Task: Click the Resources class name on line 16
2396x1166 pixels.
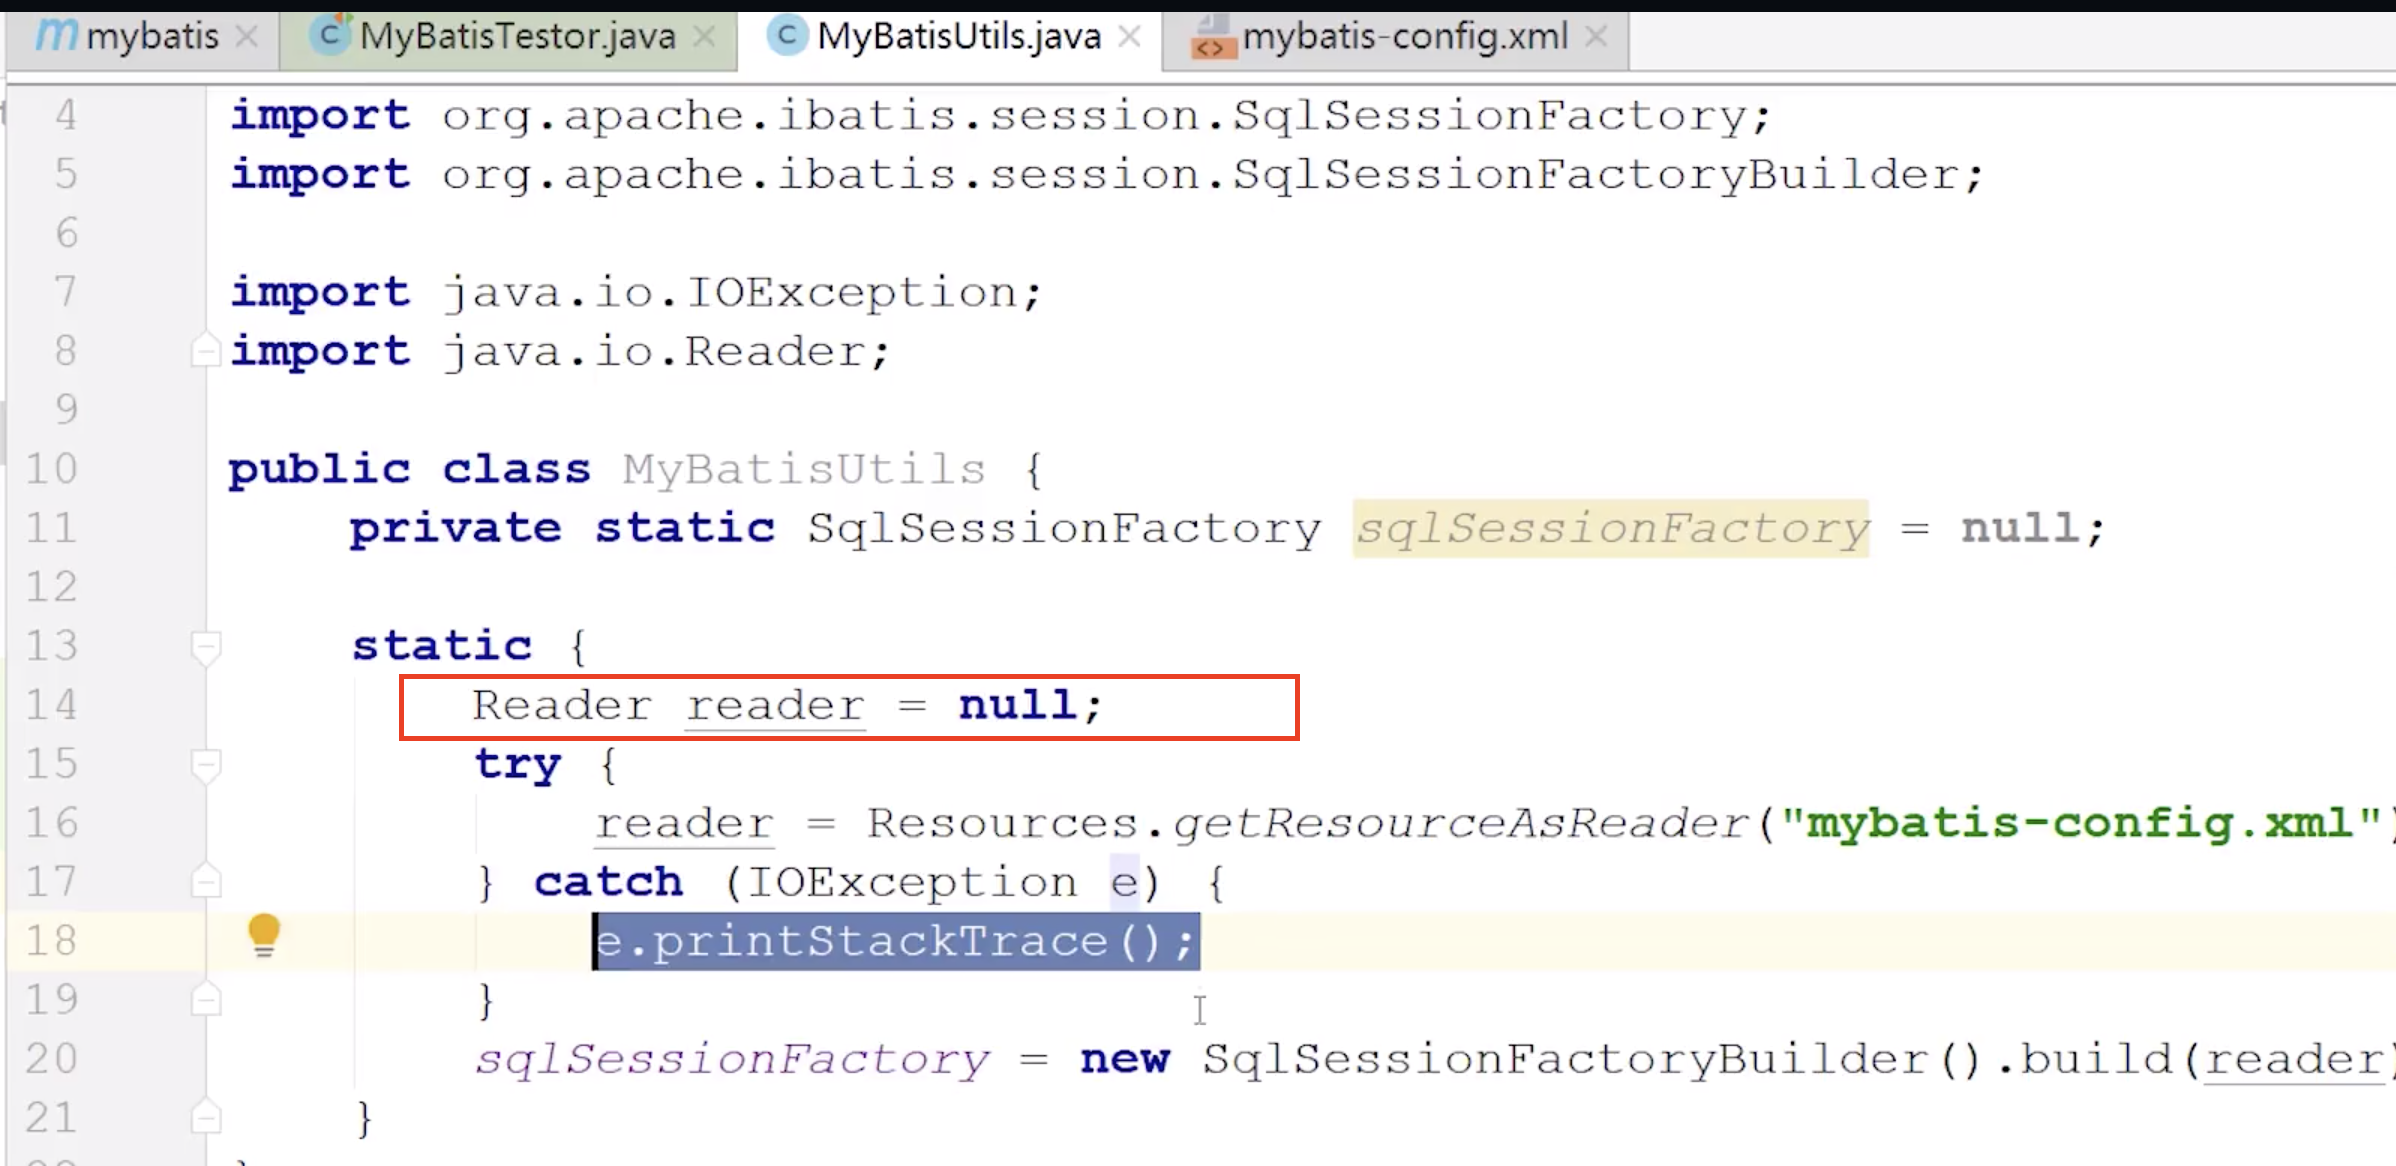Action: coord(1002,823)
